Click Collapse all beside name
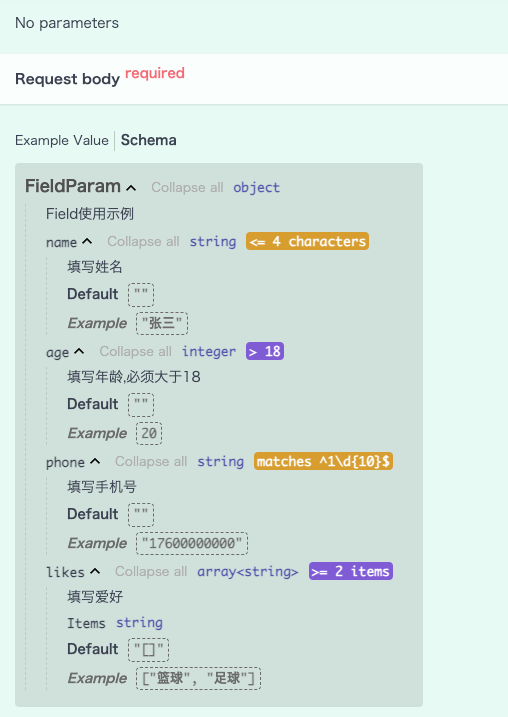This screenshot has height=717, width=508. (x=143, y=241)
